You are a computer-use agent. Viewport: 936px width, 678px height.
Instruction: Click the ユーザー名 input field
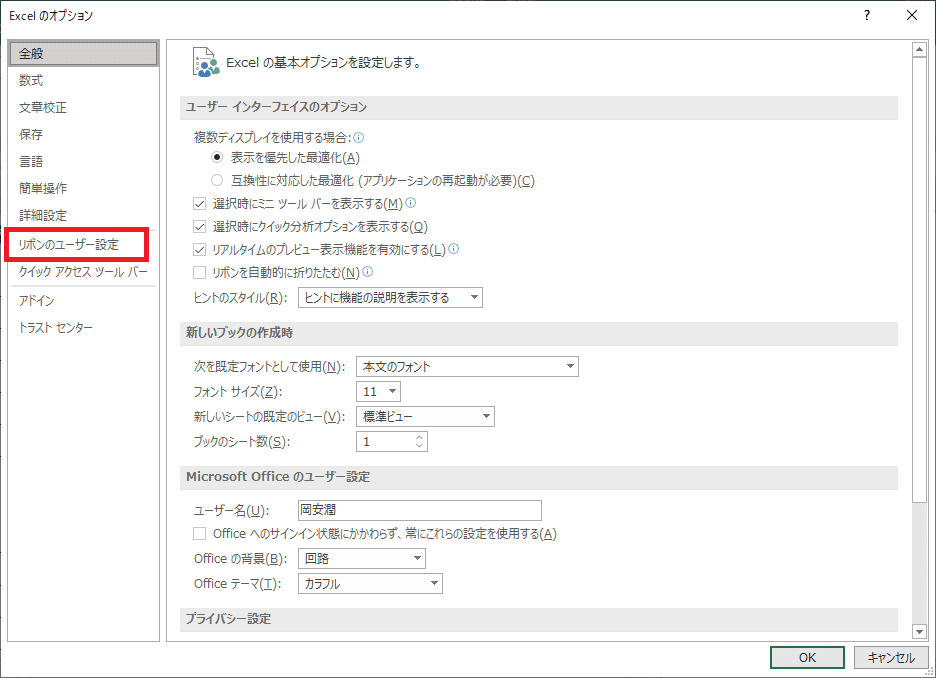[x=419, y=510]
